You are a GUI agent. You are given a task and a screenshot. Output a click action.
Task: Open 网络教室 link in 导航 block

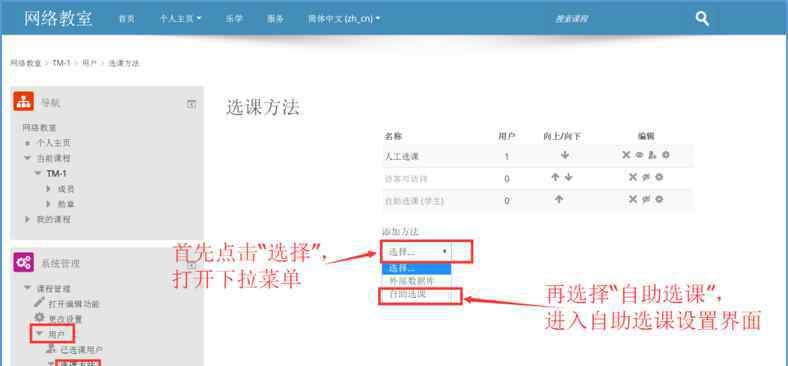tap(40, 128)
